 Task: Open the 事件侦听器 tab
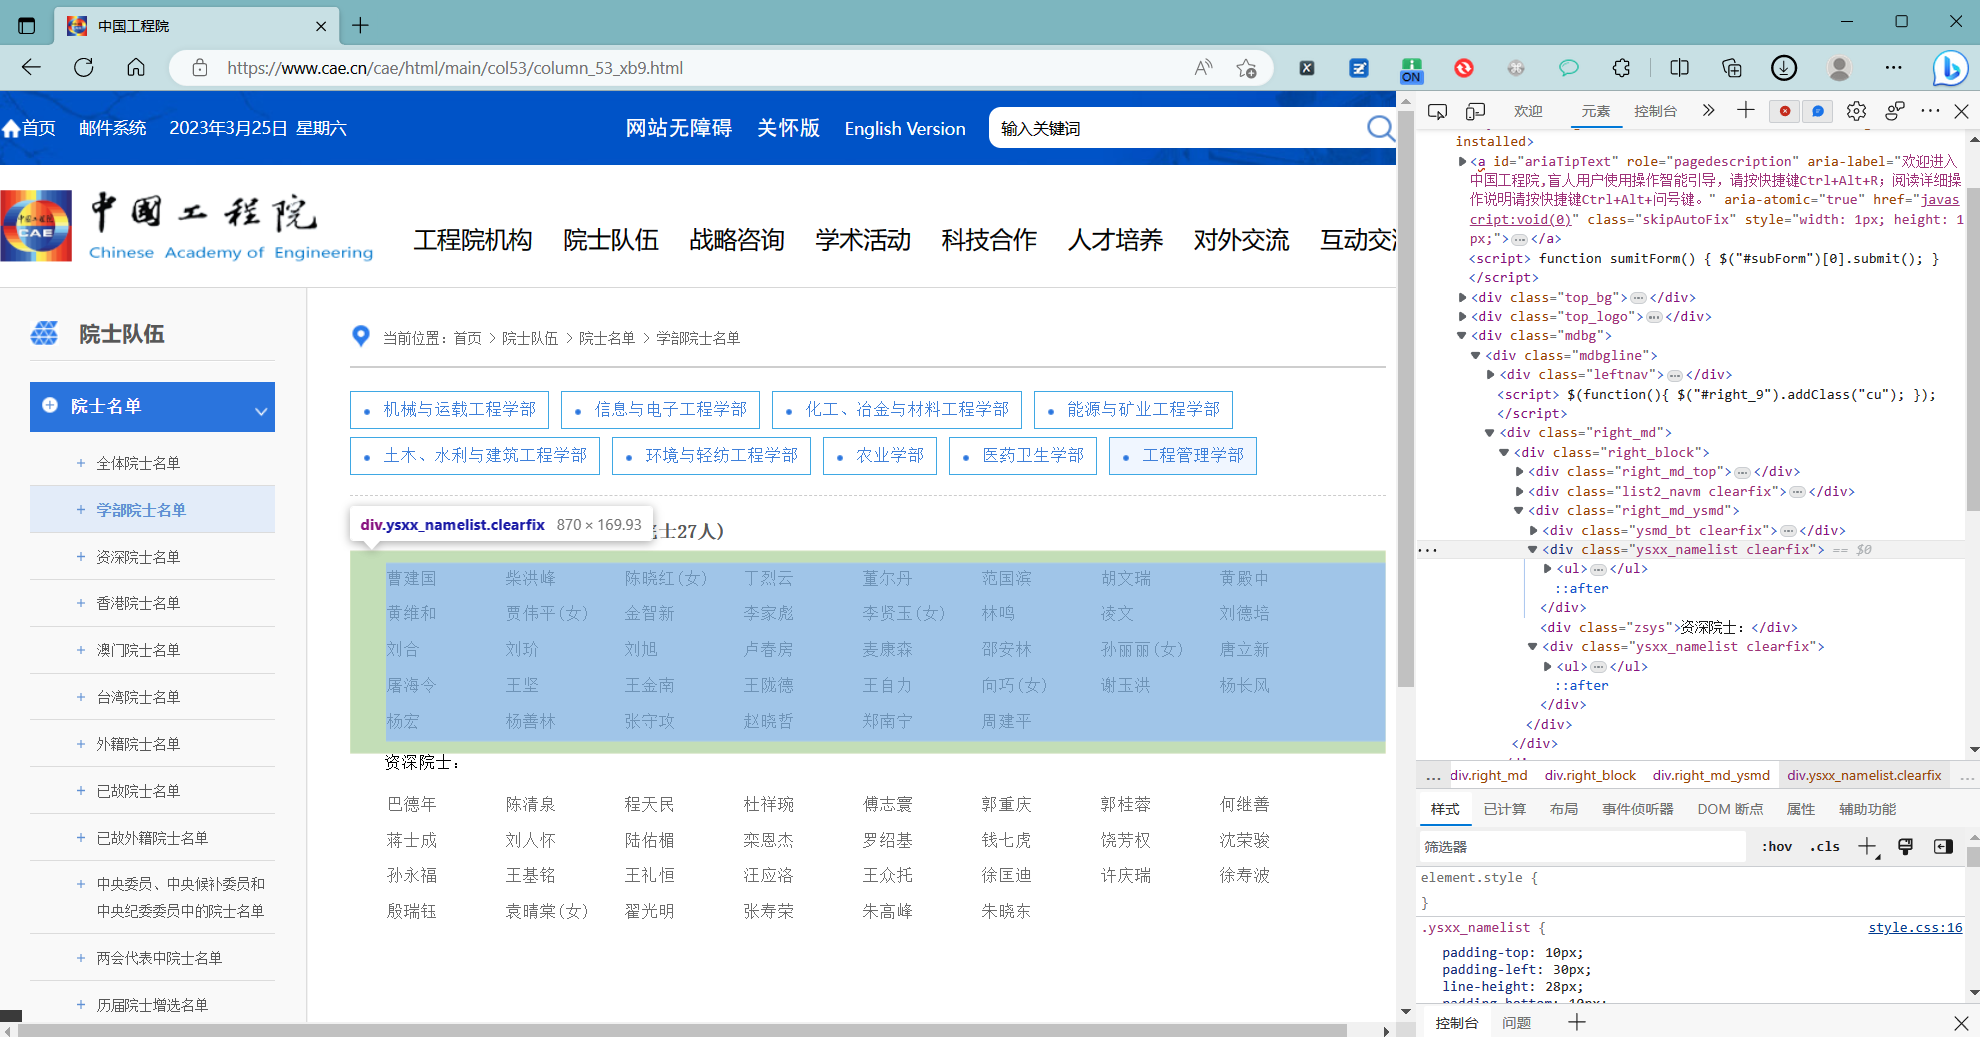[1637, 809]
